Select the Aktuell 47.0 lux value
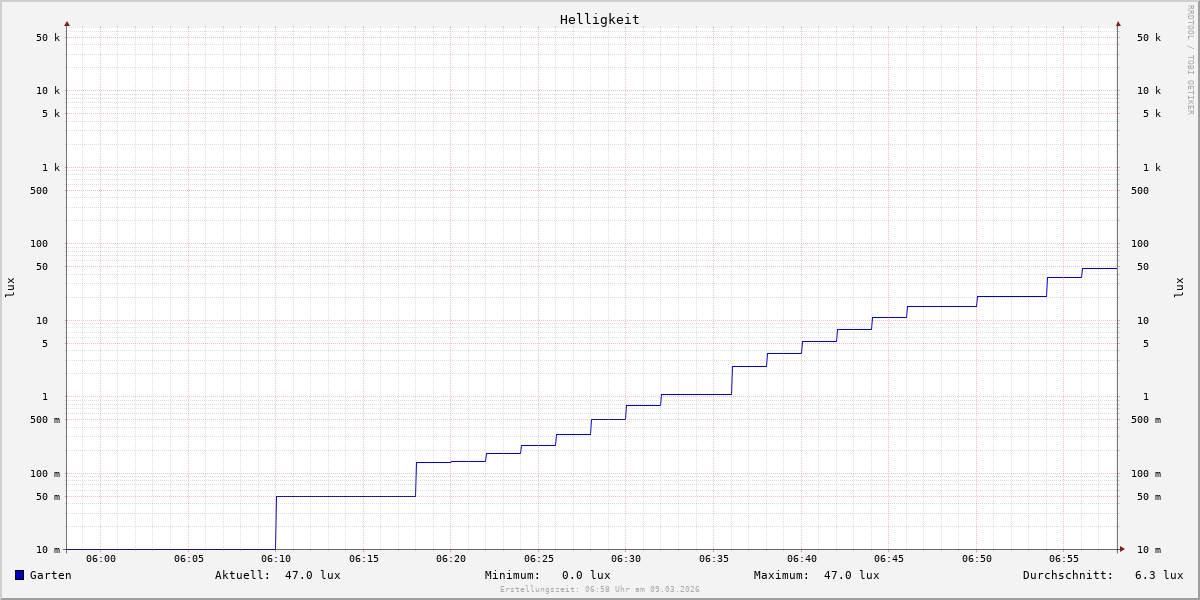1200x600 pixels. click(x=312, y=575)
